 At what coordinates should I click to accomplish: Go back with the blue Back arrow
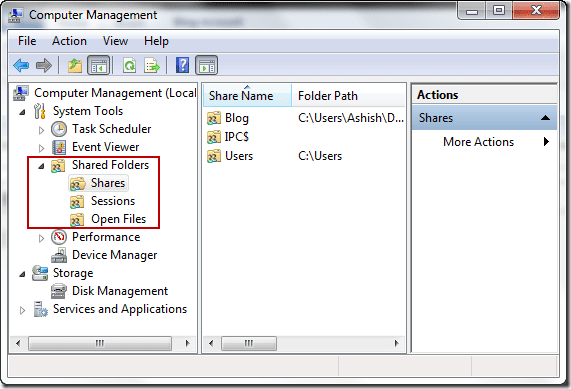[21, 66]
